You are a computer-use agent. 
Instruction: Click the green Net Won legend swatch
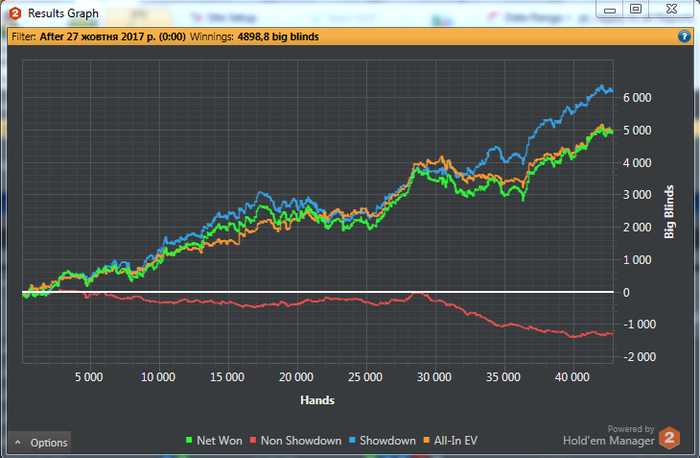[189, 440]
